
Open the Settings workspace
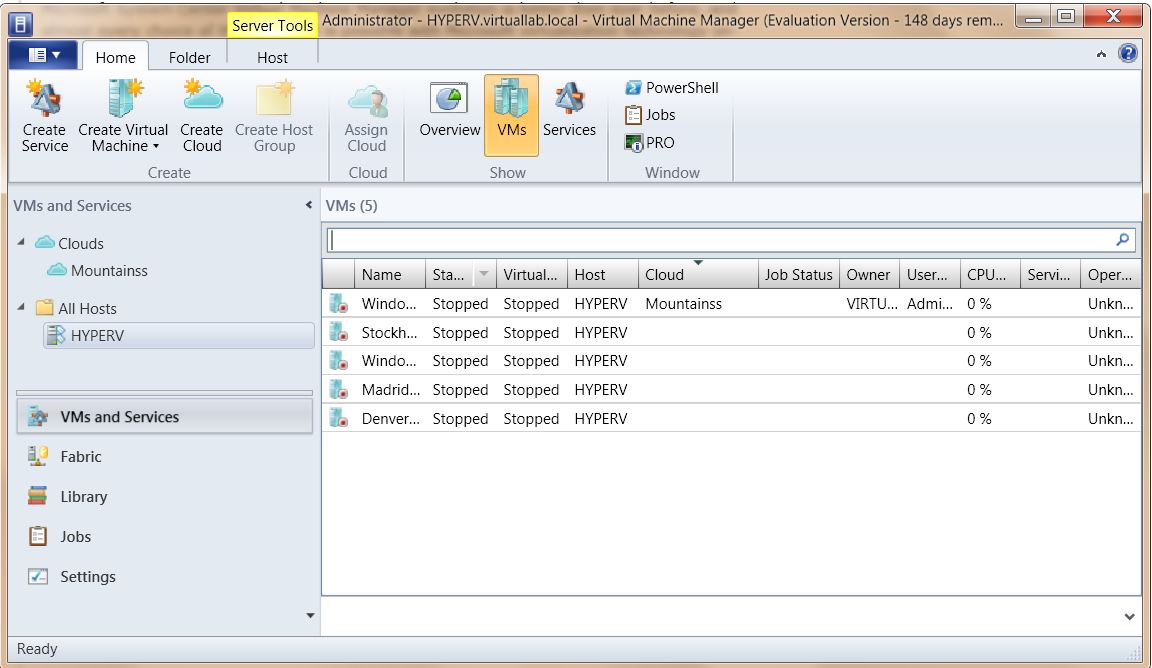tap(165, 577)
